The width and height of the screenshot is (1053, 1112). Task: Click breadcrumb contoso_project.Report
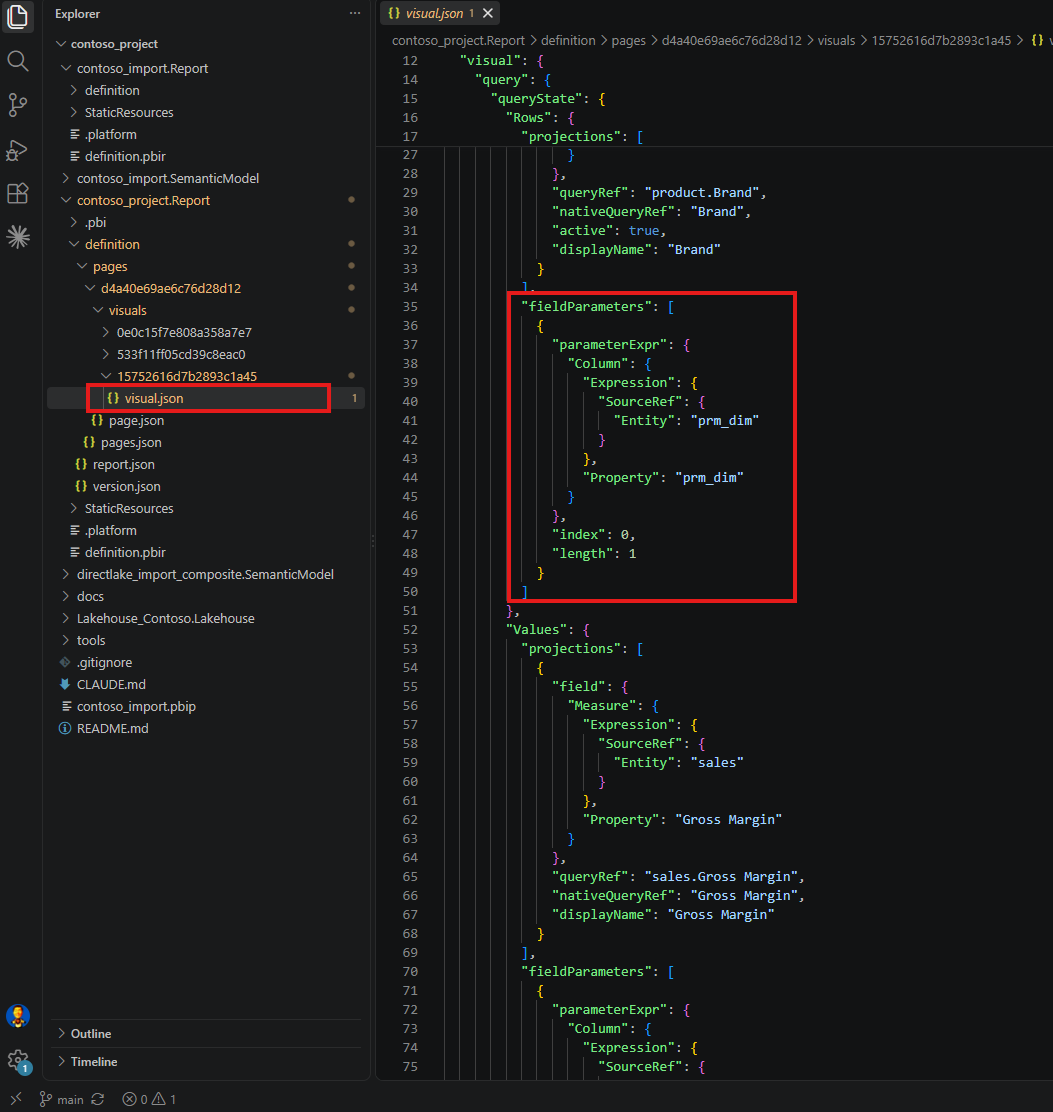(x=458, y=40)
